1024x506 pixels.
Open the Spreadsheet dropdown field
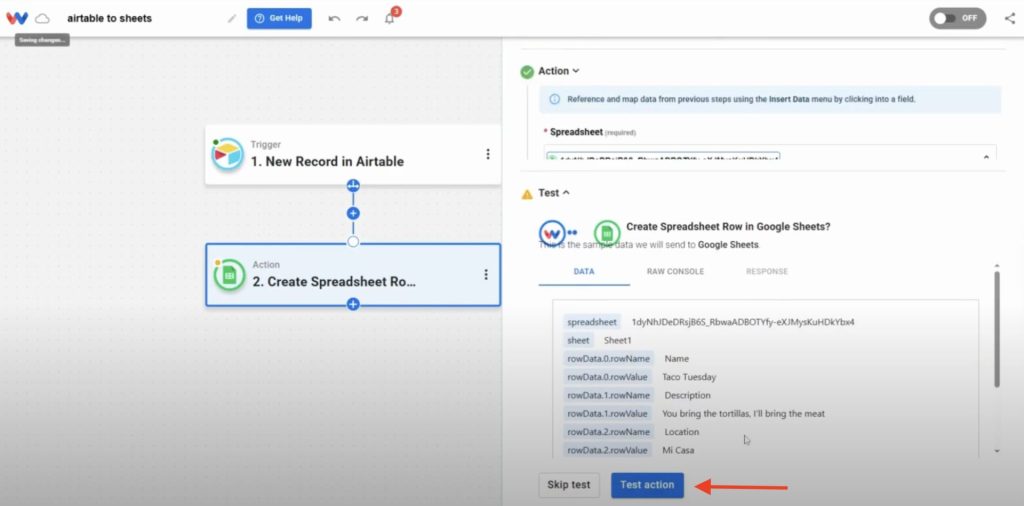770,152
